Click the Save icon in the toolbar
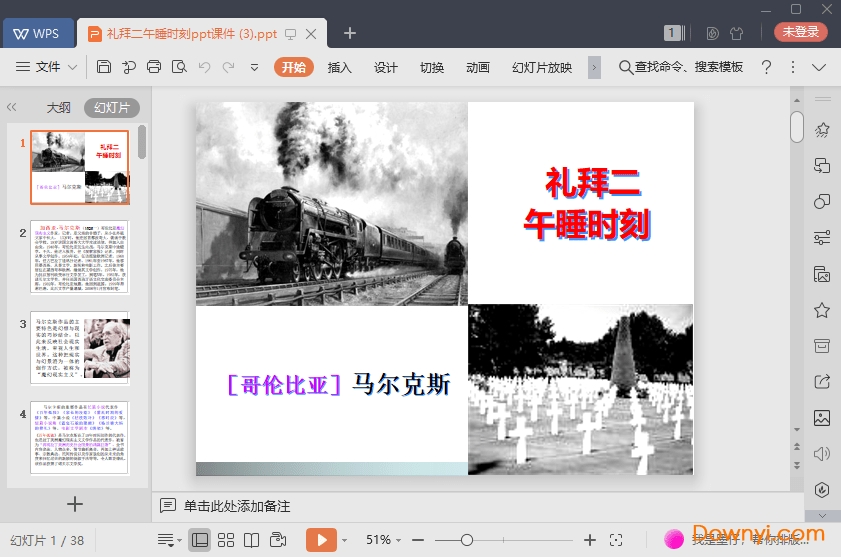 [104, 67]
